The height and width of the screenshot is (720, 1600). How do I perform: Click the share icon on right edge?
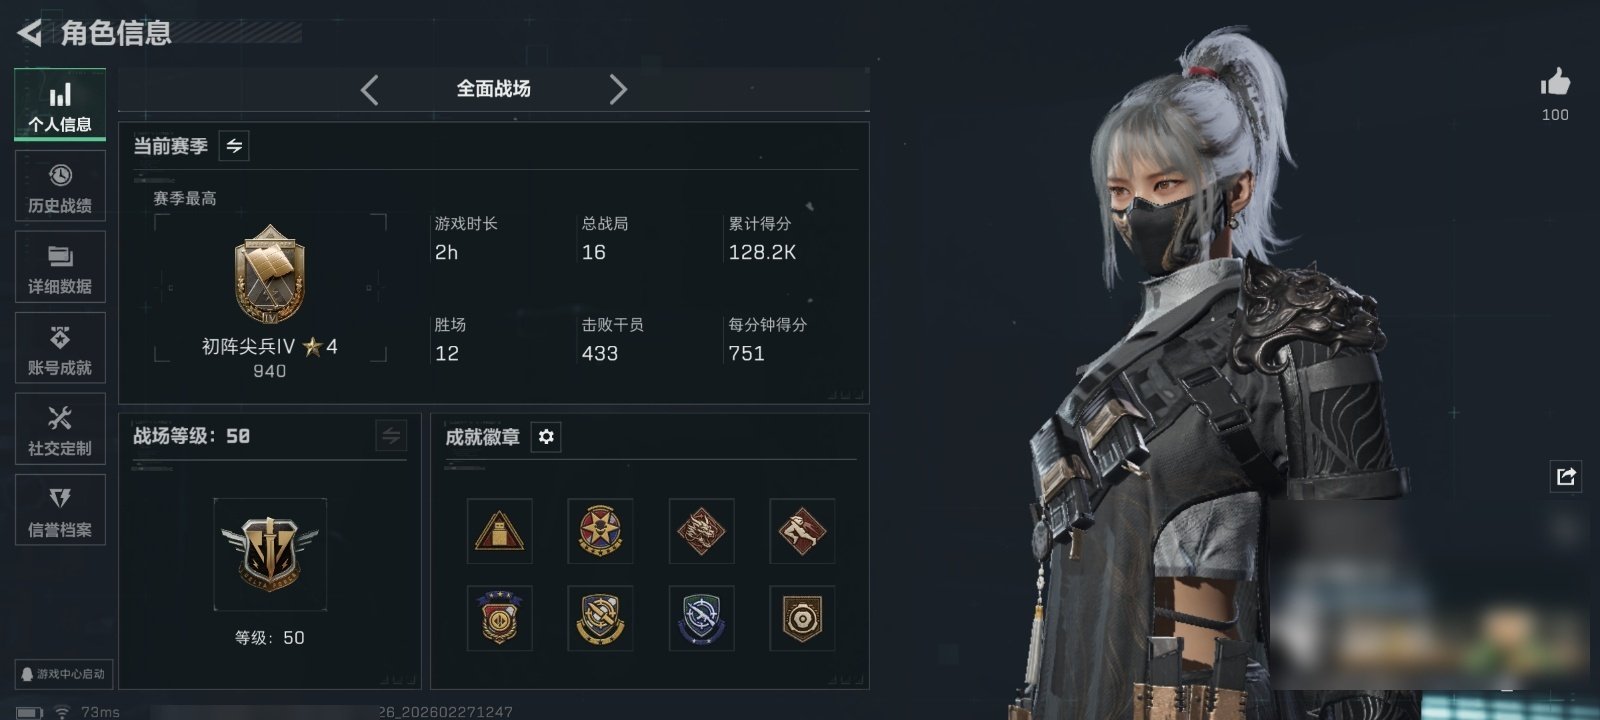click(1566, 476)
